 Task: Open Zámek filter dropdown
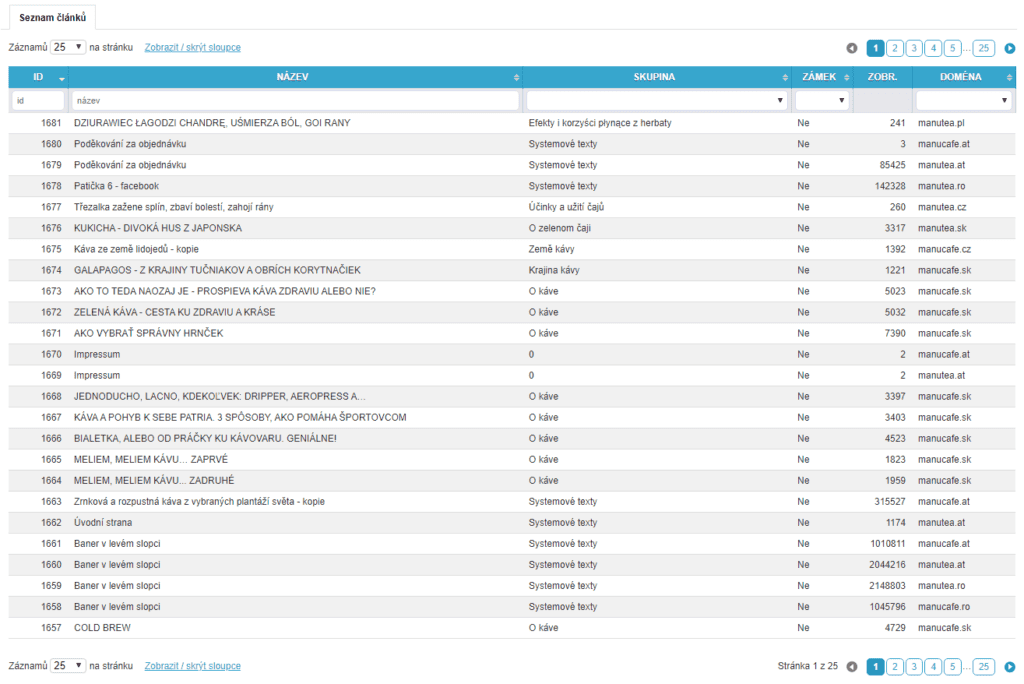click(822, 101)
